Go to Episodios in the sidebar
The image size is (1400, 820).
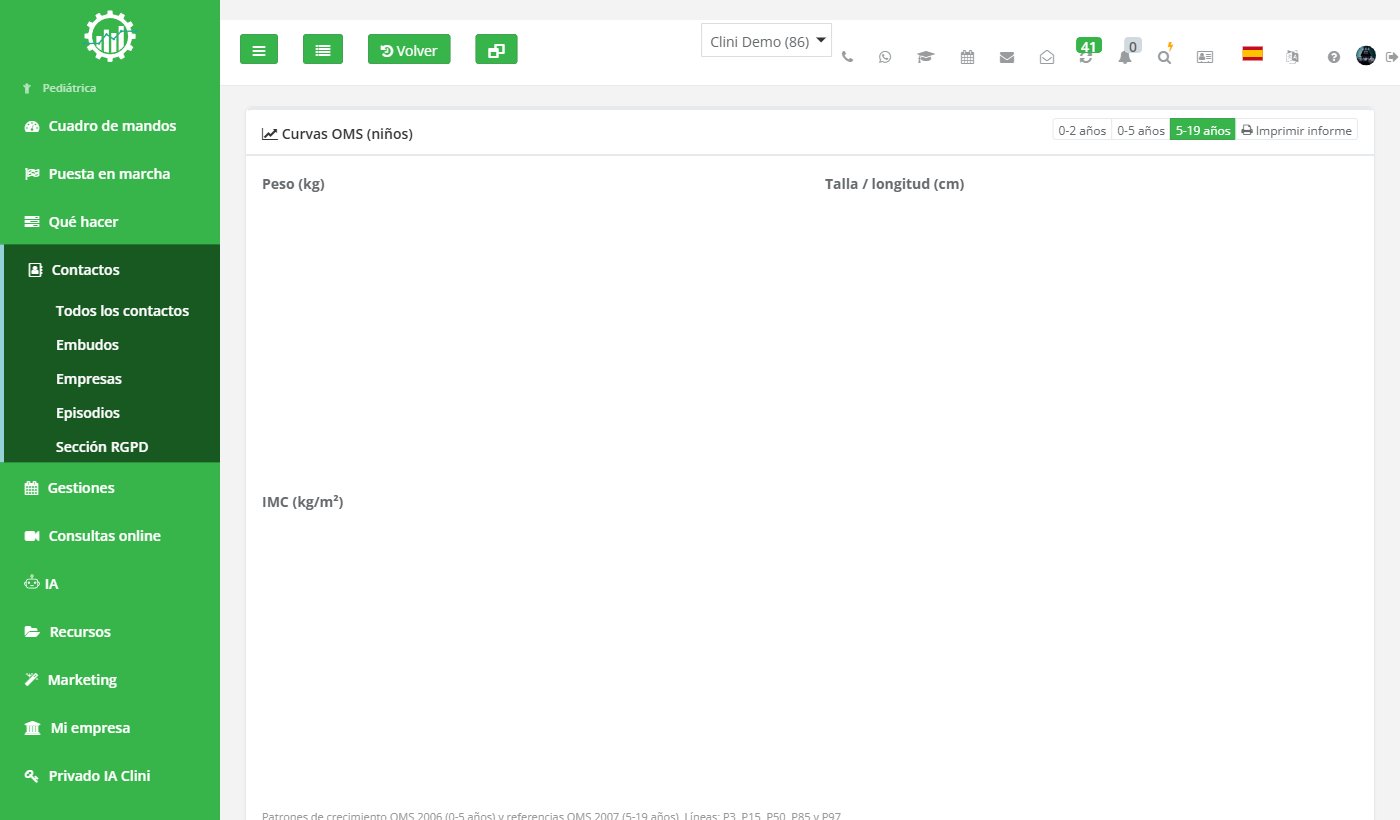pyautogui.click(x=88, y=413)
